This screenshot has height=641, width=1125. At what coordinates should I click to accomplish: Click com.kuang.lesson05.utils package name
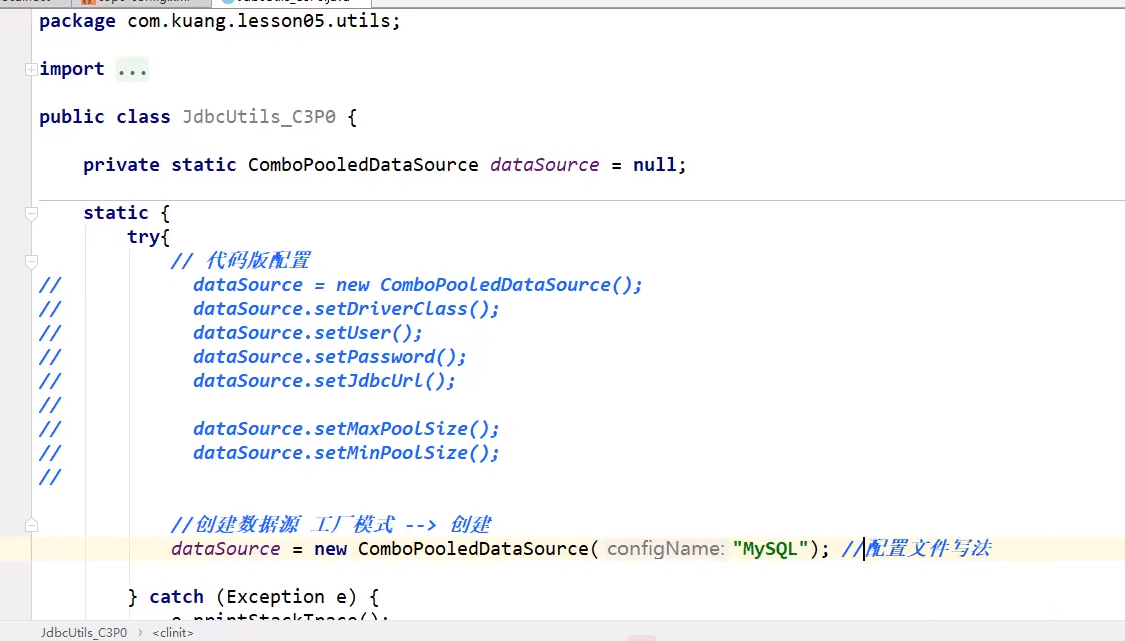(259, 21)
